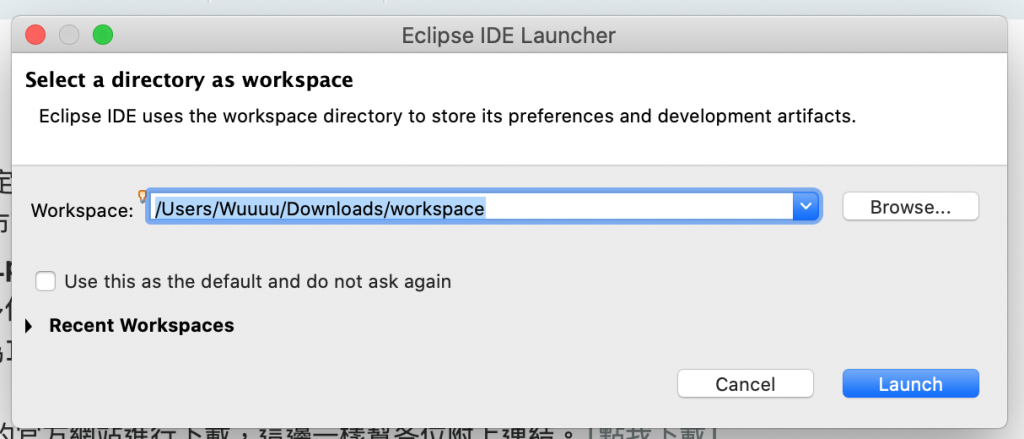The width and height of the screenshot is (1024, 439).
Task: Open the Workspace path dropdown arrow
Action: (806, 207)
